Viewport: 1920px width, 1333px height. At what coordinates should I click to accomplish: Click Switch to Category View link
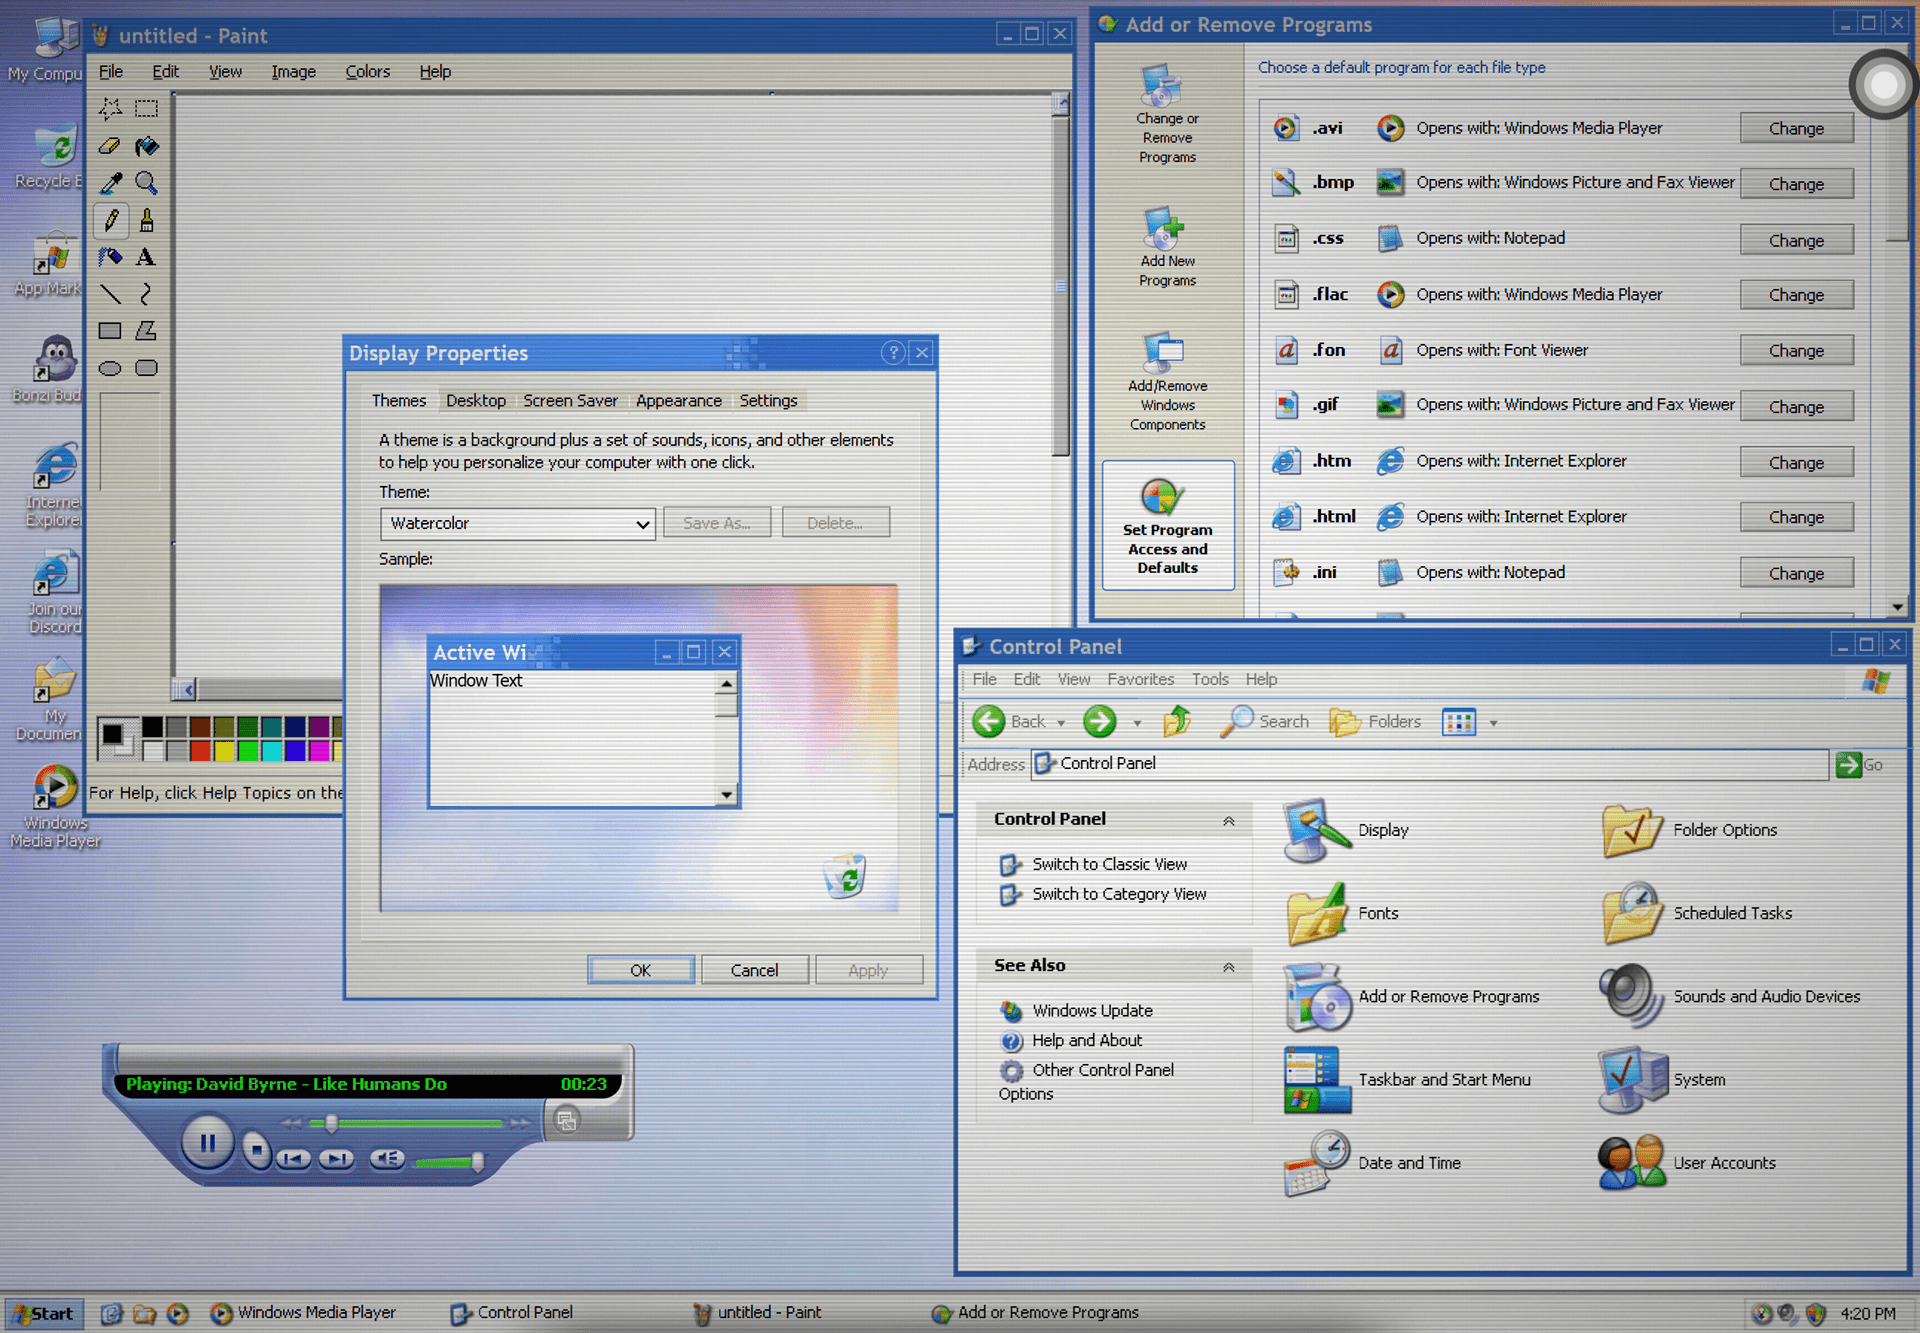pos(1118,894)
